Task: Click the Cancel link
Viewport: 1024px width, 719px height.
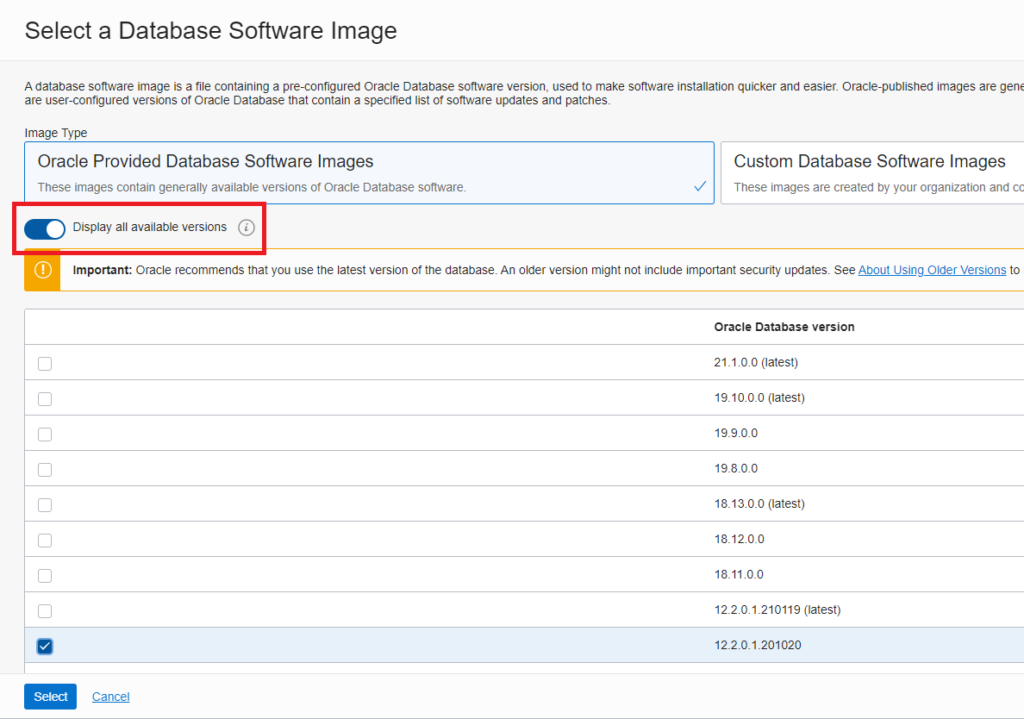Action: click(110, 697)
